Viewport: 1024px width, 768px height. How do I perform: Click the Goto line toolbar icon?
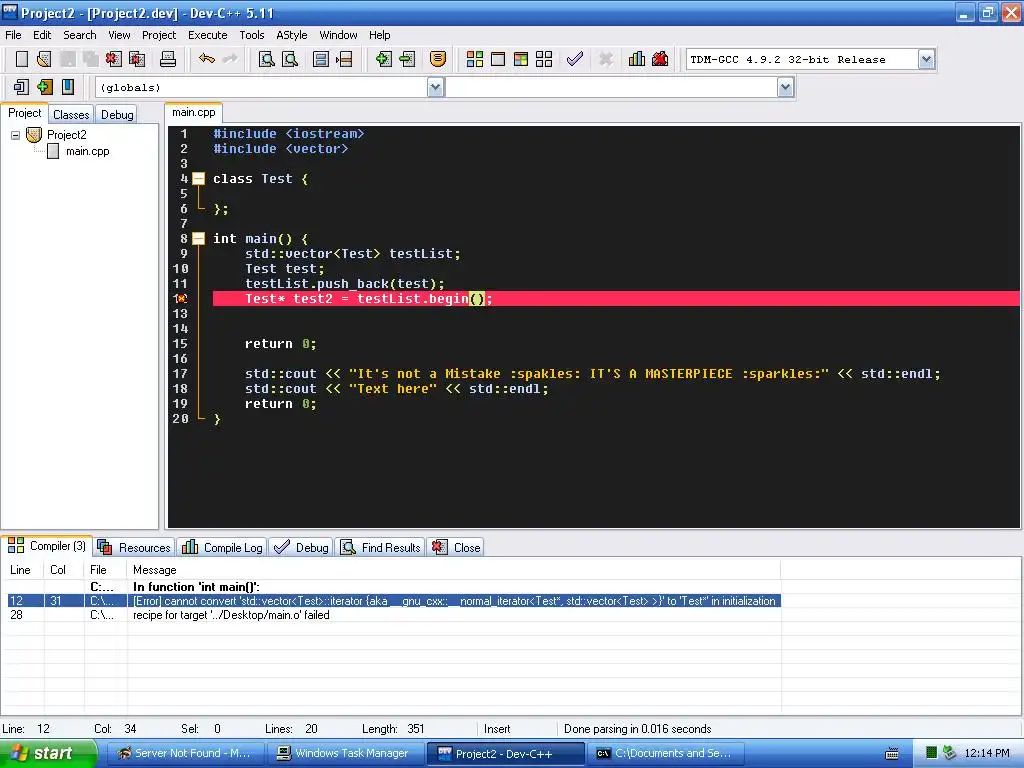tap(344, 59)
